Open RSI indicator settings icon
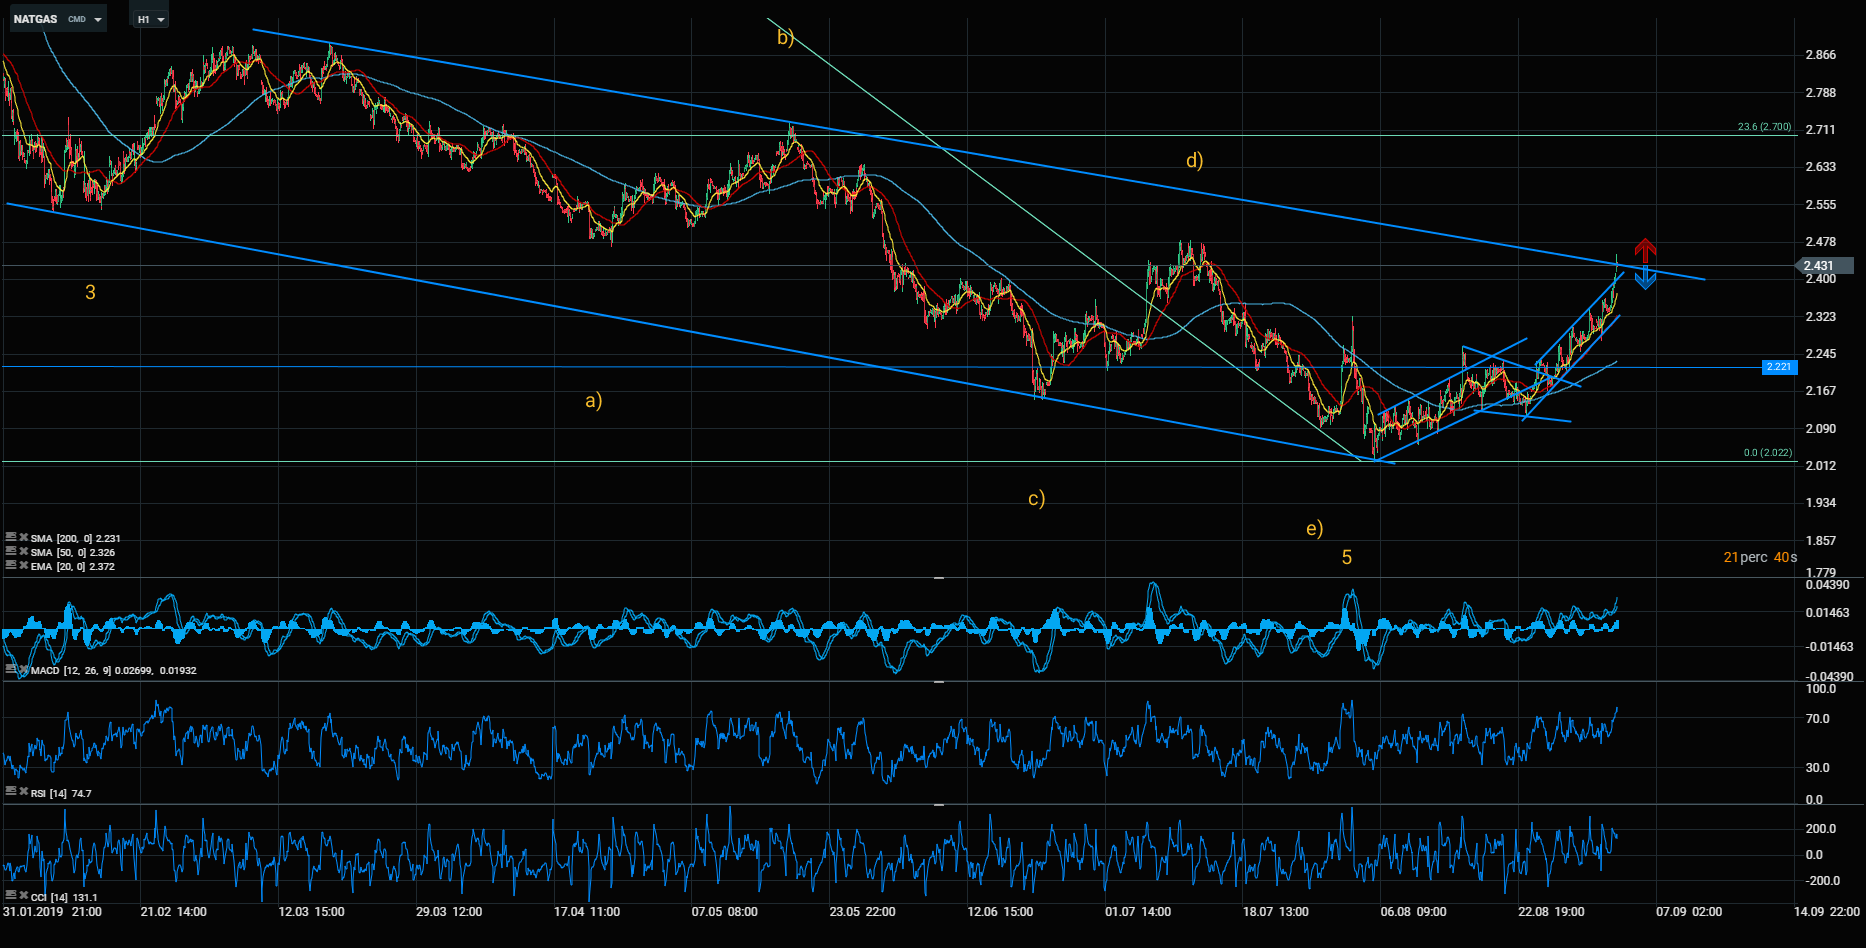The image size is (1866, 948). [10, 792]
